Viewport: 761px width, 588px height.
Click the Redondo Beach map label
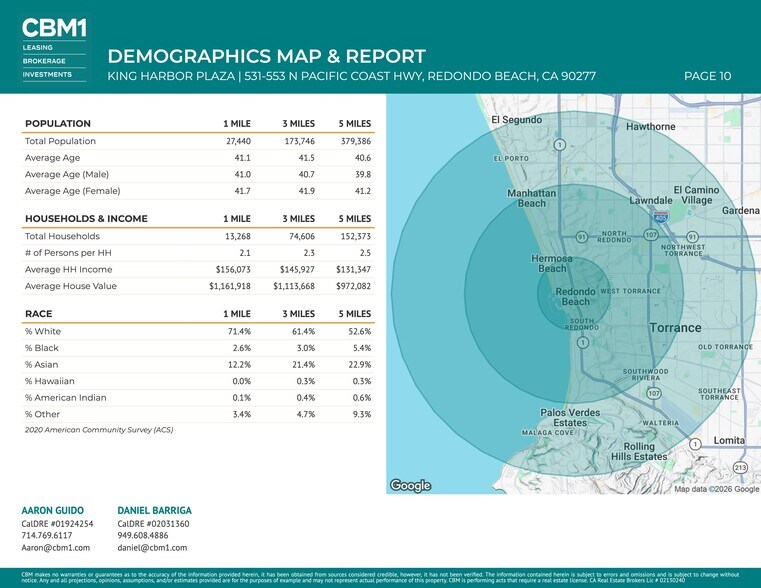[575, 296]
